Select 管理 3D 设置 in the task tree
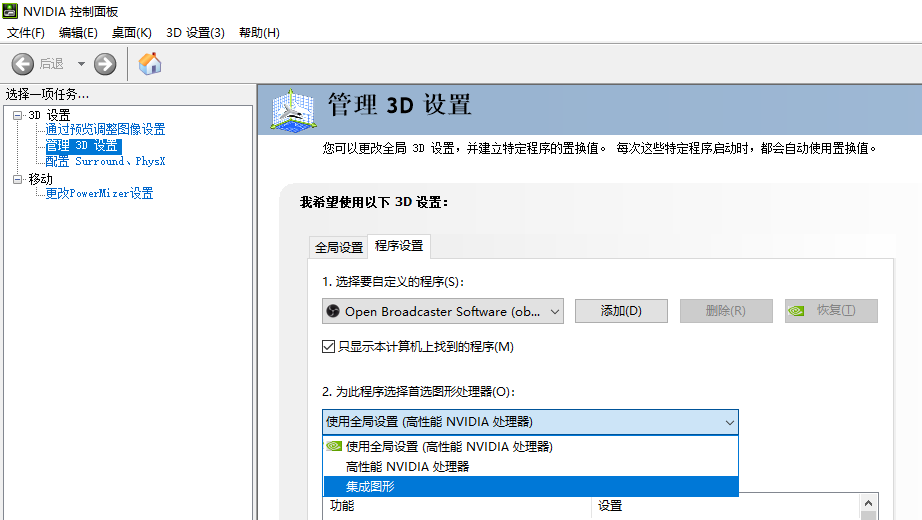This screenshot has height=520, width=922. (x=83, y=145)
